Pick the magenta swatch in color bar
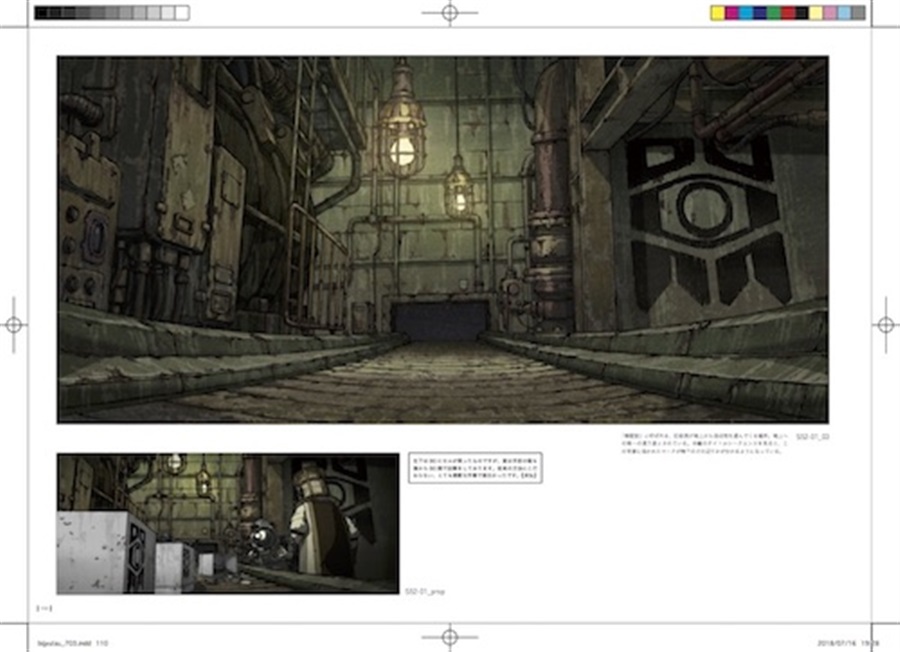This screenshot has width=900, height=652. point(732,13)
